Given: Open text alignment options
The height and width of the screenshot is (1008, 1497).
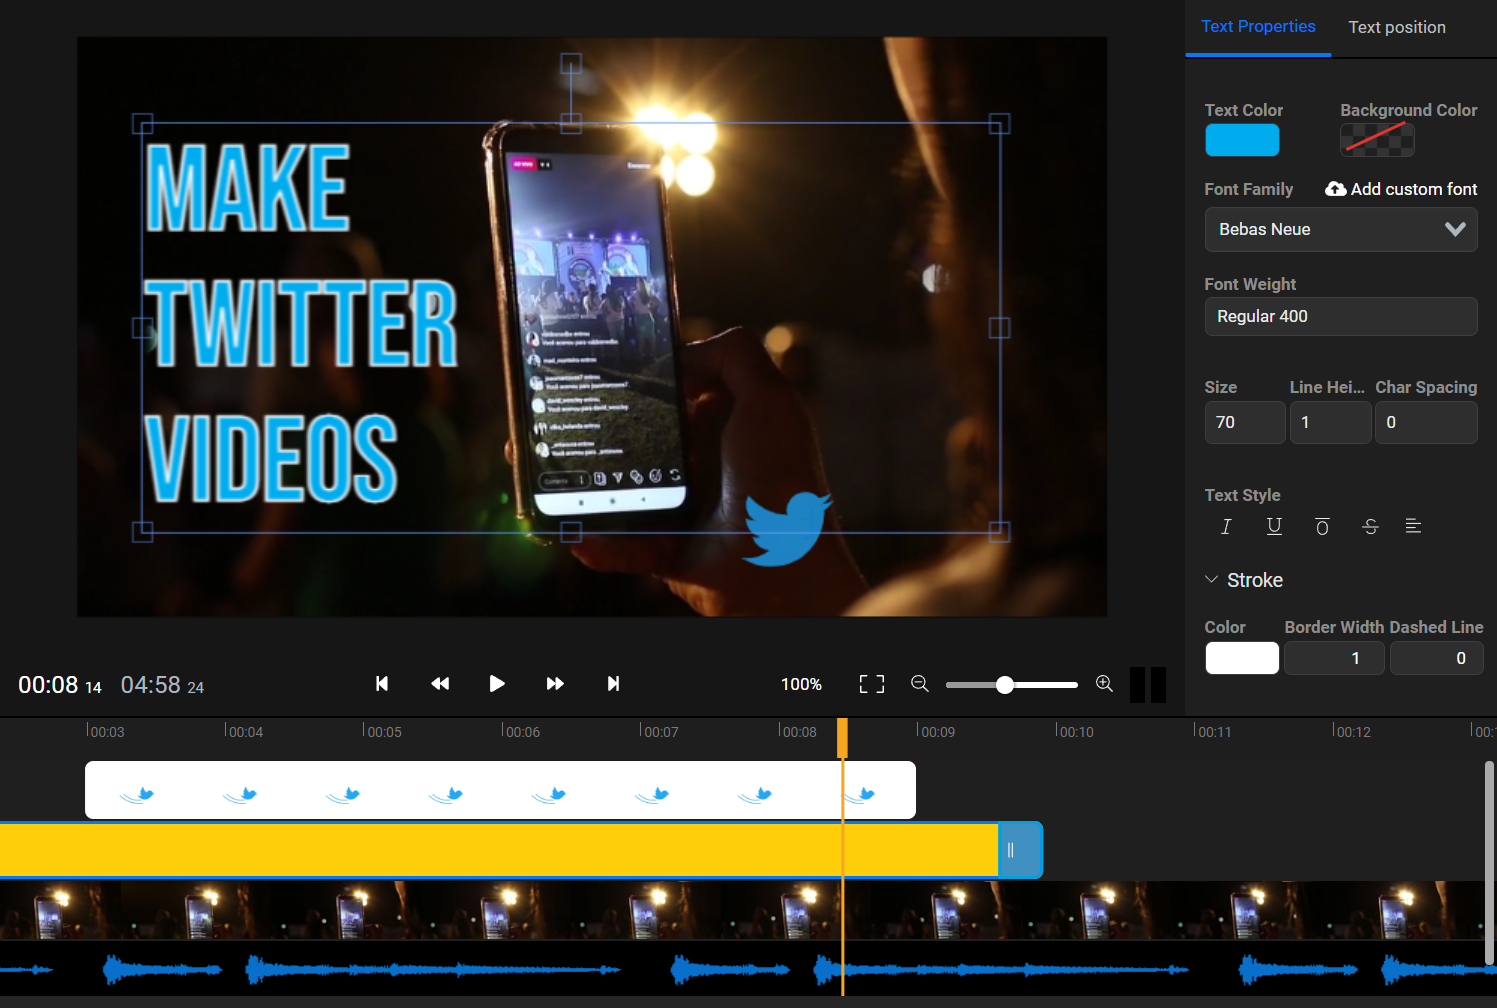Looking at the screenshot, I should [1413, 526].
